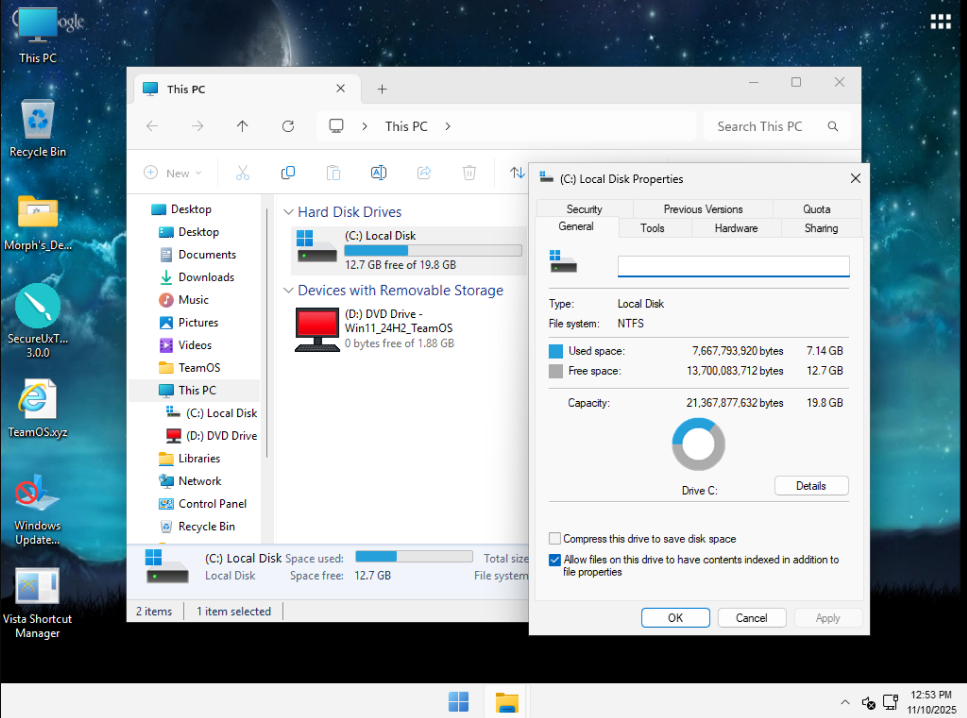Click the Details button
Image resolution: width=967 pixels, height=718 pixels.
point(811,486)
